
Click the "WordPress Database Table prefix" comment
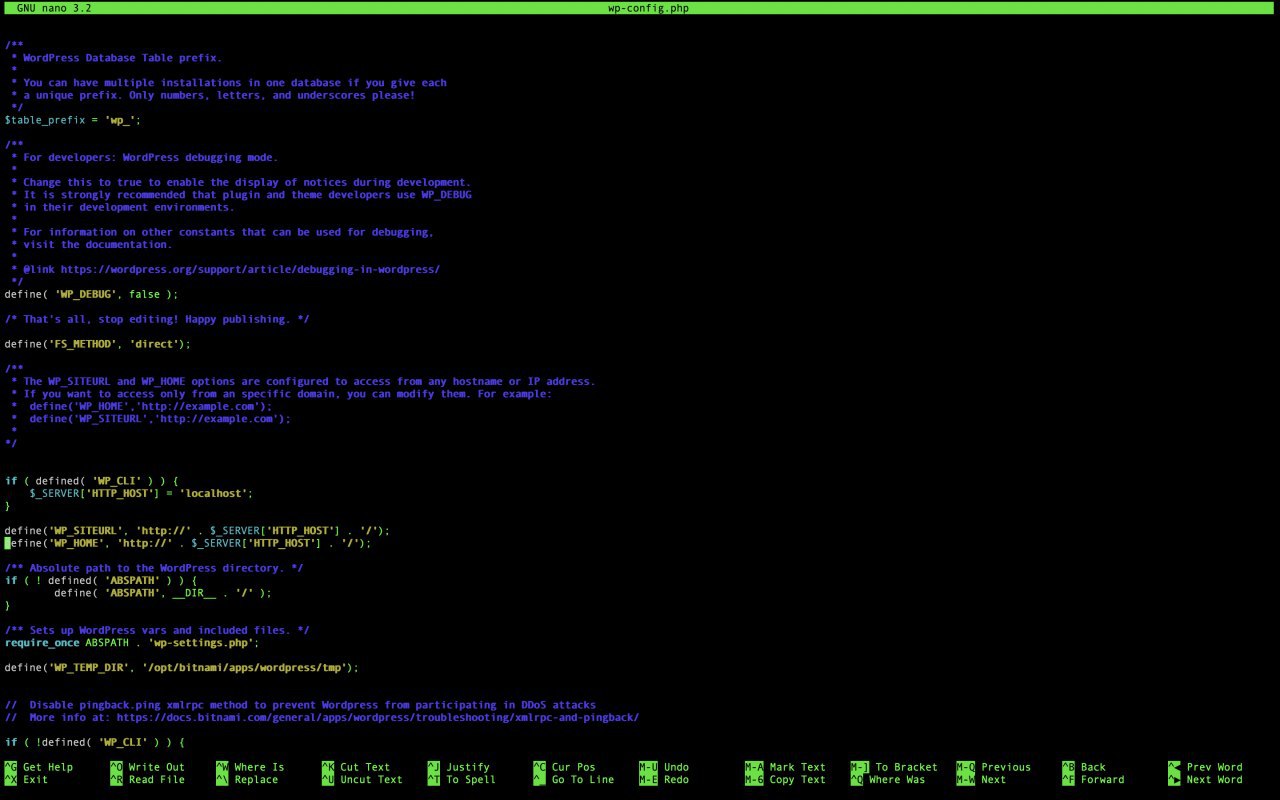coord(122,58)
